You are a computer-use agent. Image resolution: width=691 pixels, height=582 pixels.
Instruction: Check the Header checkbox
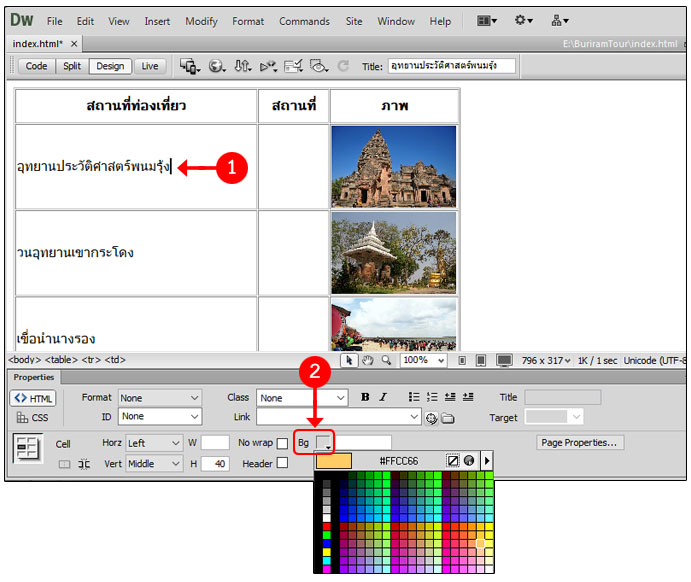[x=282, y=463]
